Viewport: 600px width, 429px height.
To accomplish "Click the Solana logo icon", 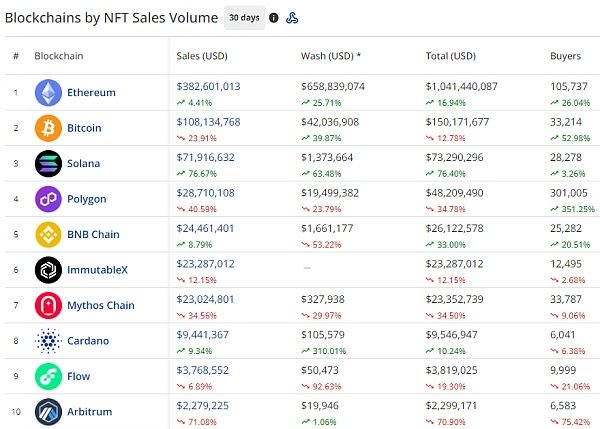I will click(48, 163).
